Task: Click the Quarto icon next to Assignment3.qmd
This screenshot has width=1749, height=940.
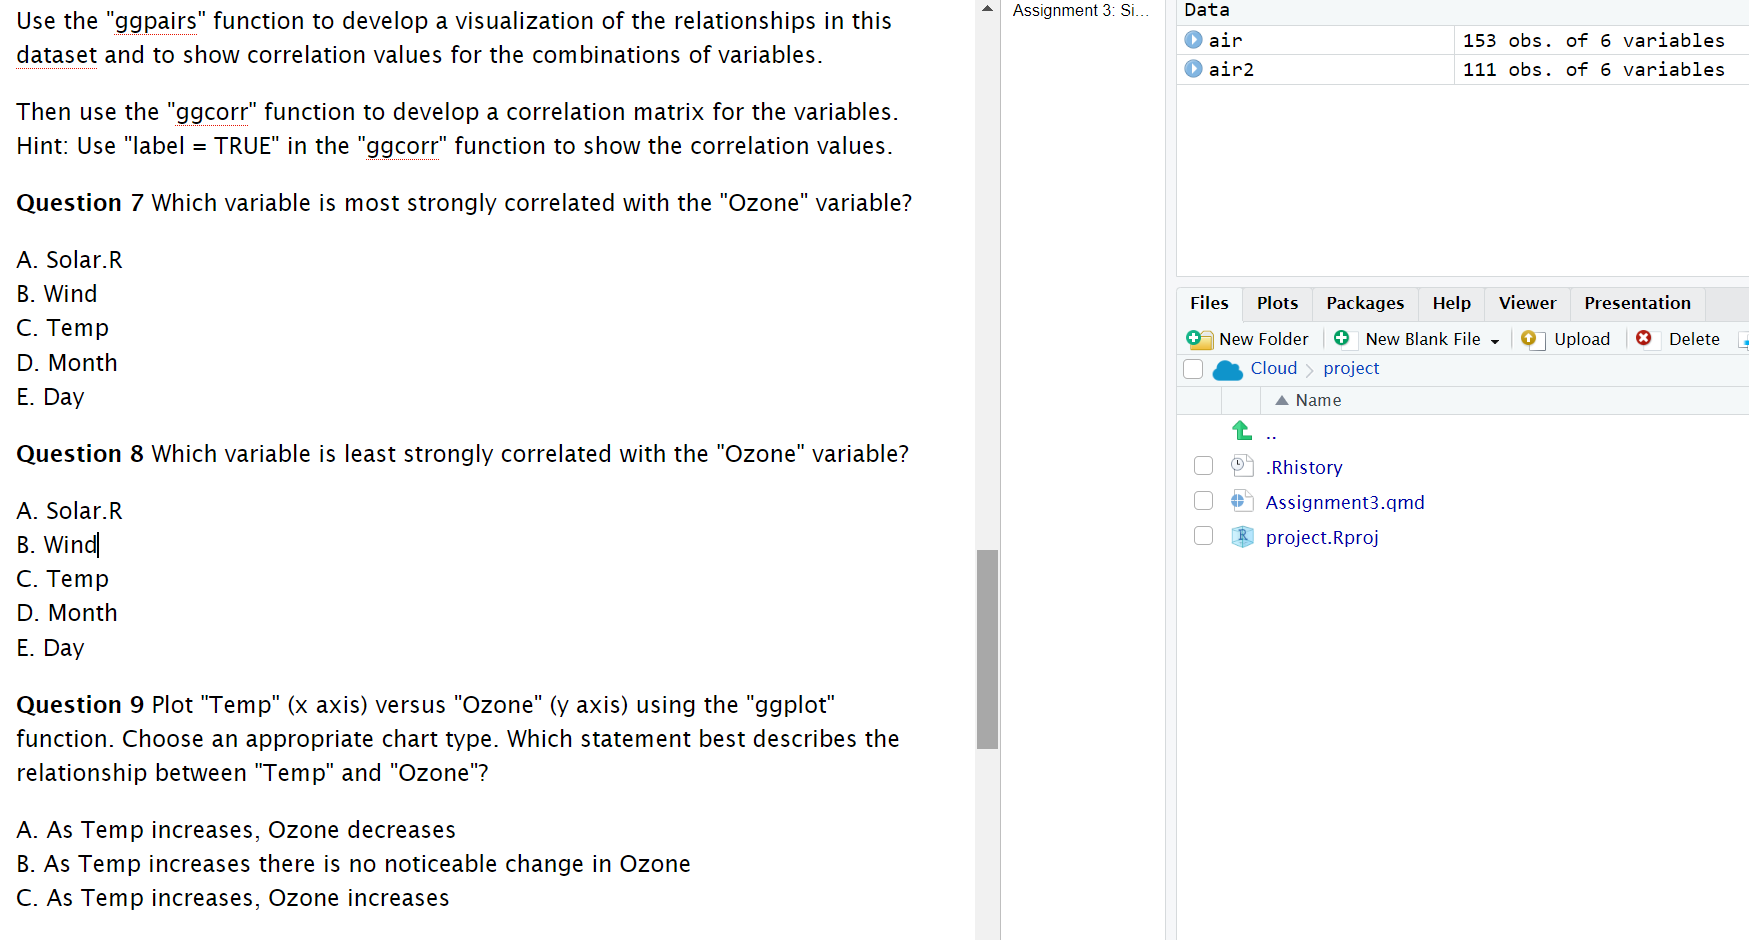Action: pyautogui.click(x=1241, y=501)
